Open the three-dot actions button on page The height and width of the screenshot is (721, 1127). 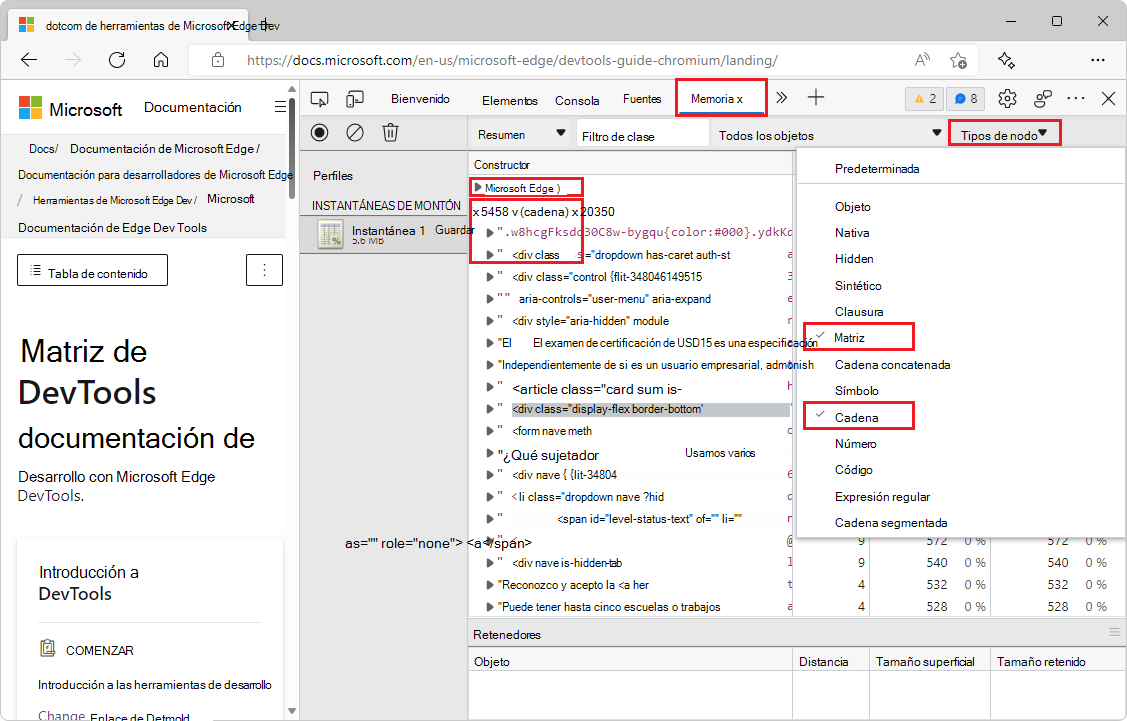264,270
